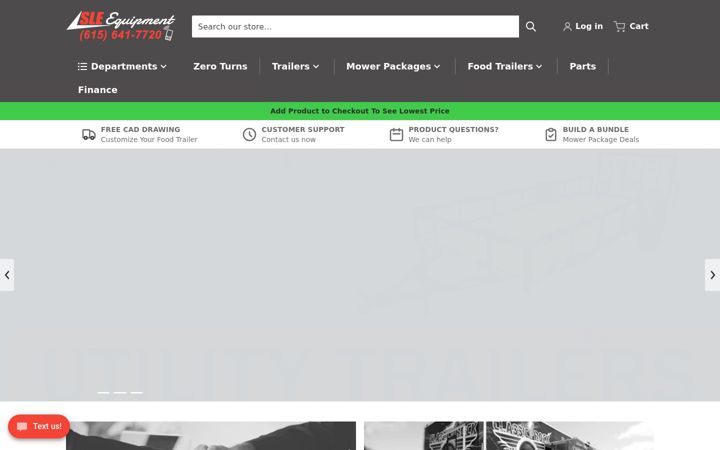The width and height of the screenshot is (720, 450).
Task: Click the BUILD A BUNDLE heading
Action: click(x=596, y=129)
